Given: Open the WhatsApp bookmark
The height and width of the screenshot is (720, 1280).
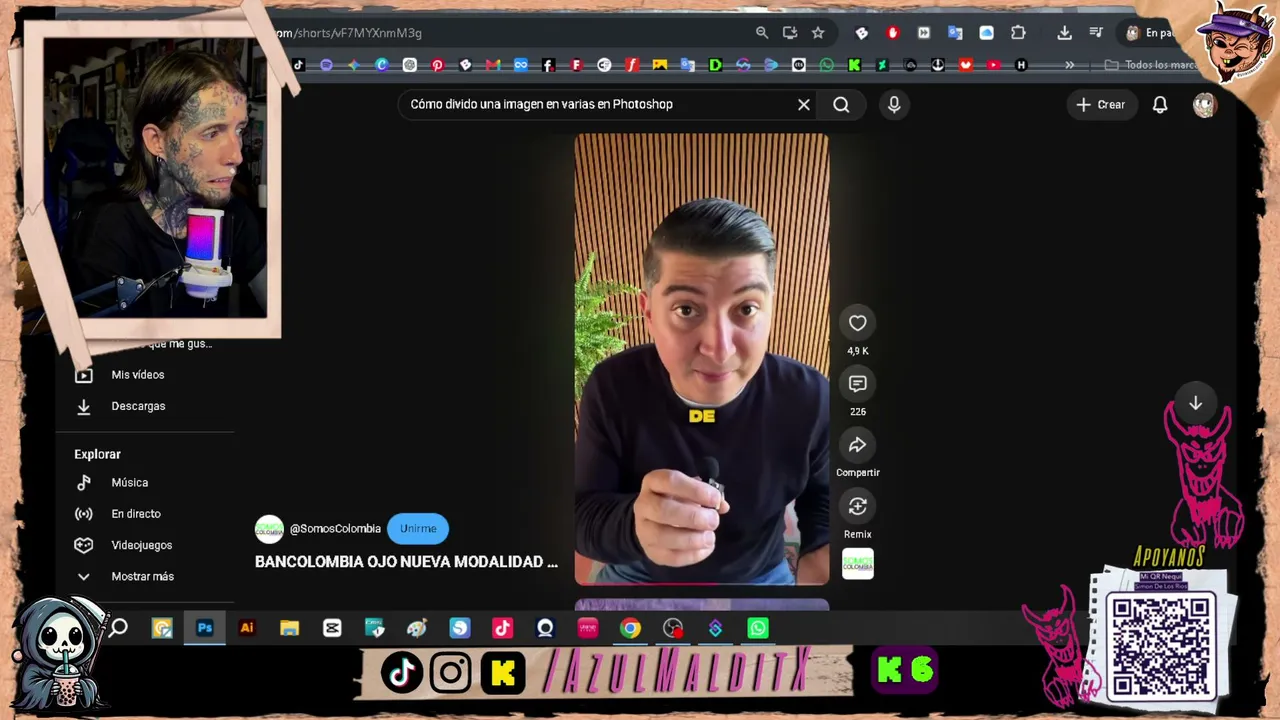Looking at the screenshot, I should [826, 65].
